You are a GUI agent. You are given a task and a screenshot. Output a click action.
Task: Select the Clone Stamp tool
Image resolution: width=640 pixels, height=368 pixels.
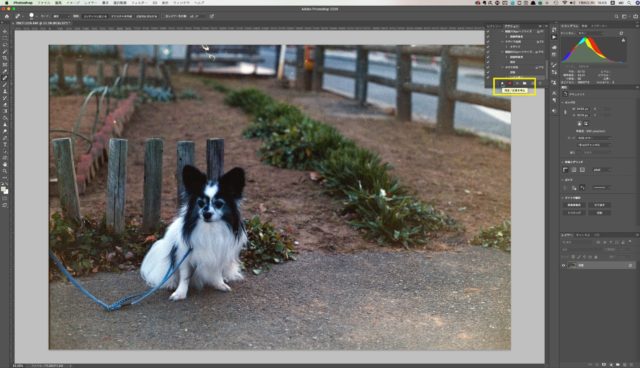[5, 91]
